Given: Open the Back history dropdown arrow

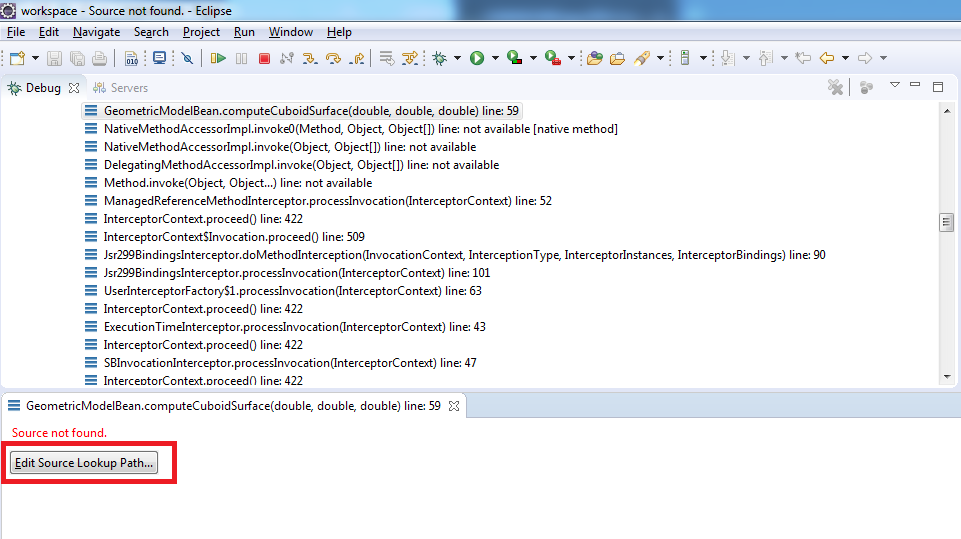Looking at the screenshot, I should (845, 58).
